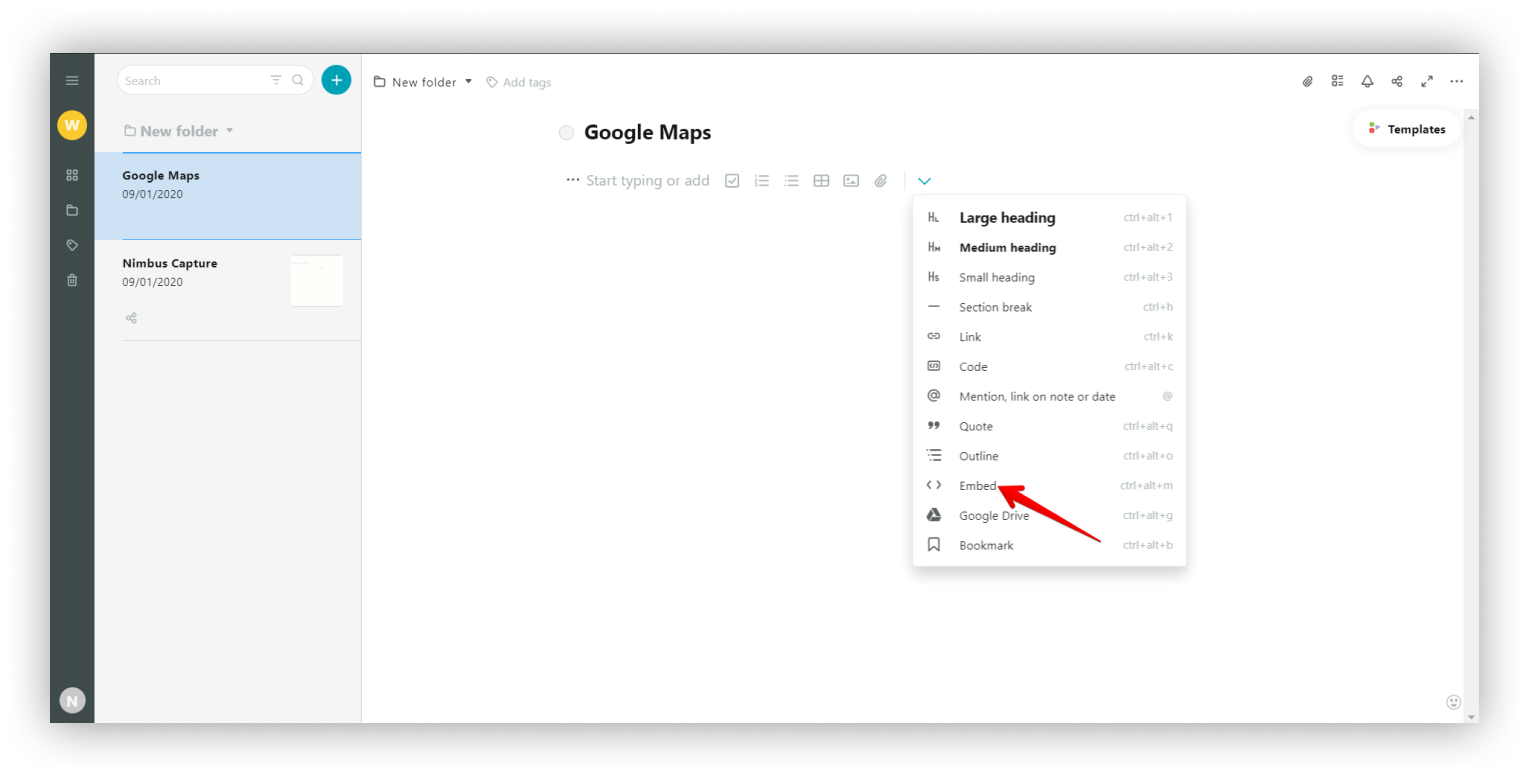This screenshot has width=1529, height=777.
Task: Click the yellow W workspace avatar
Action: [x=72, y=125]
